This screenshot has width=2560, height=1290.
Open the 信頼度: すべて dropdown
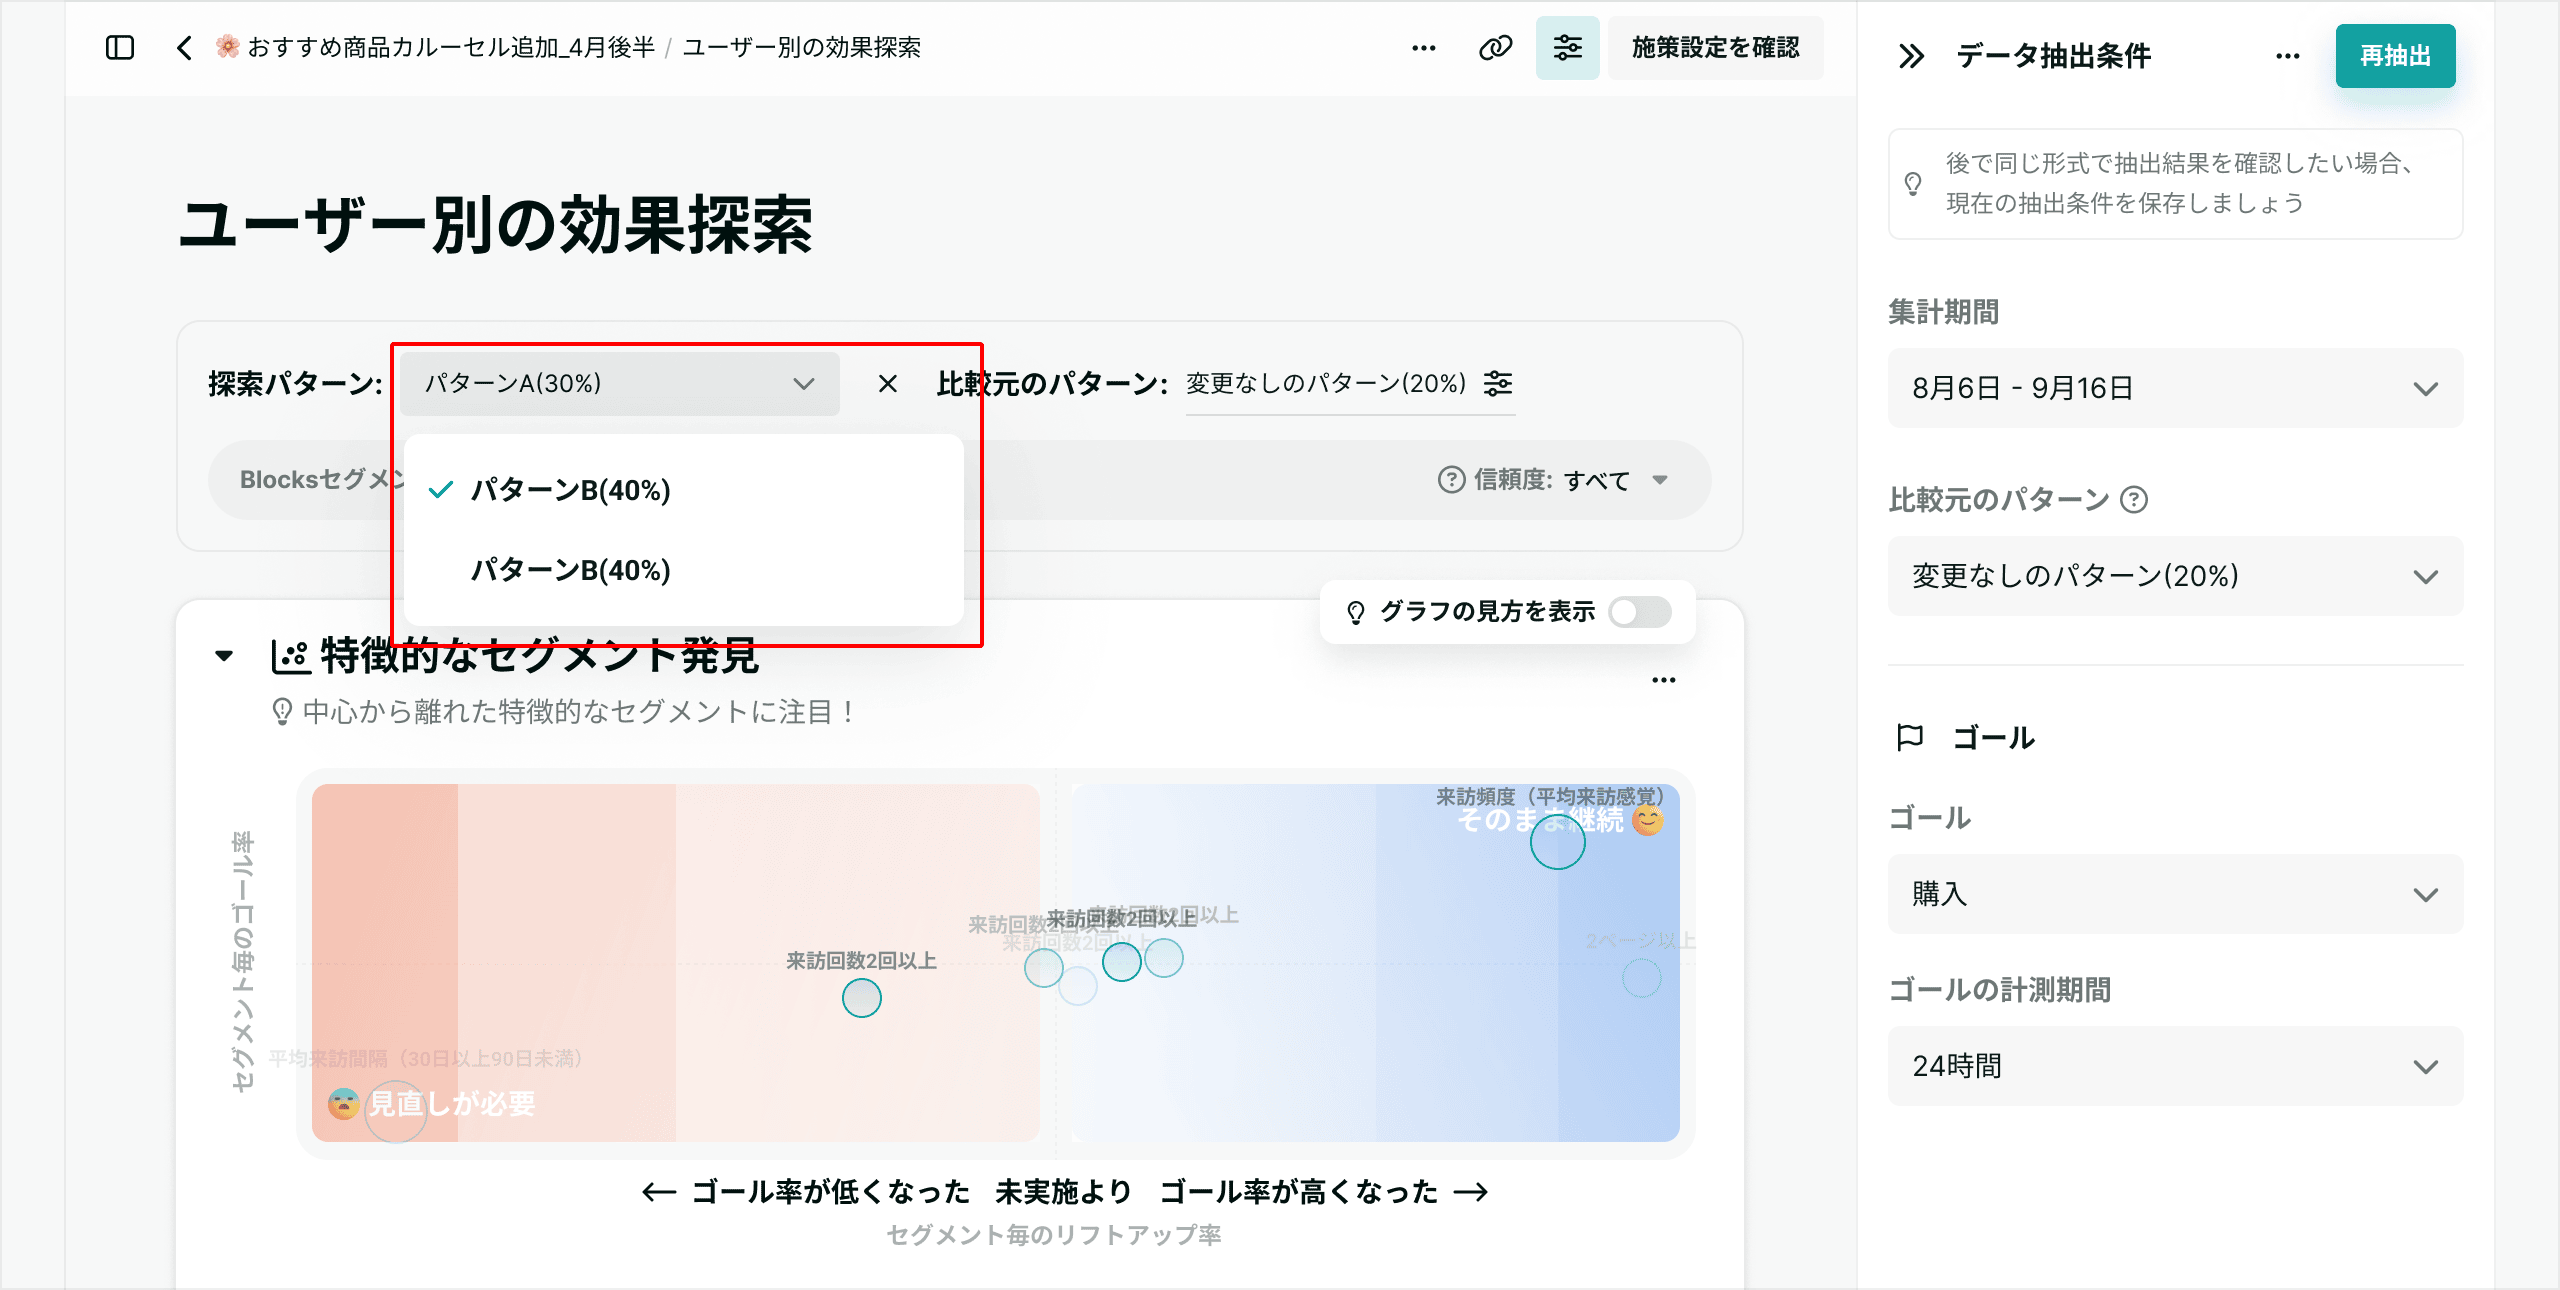tap(1616, 480)
